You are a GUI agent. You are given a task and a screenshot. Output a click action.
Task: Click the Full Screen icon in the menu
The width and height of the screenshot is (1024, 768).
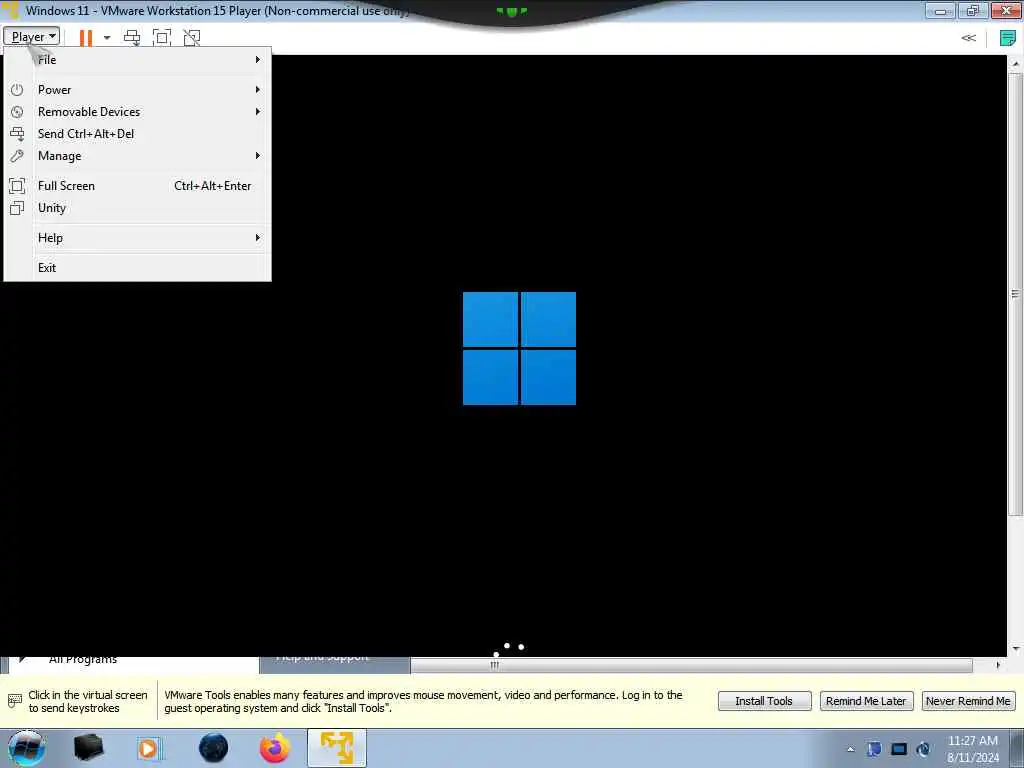point(17,186)
